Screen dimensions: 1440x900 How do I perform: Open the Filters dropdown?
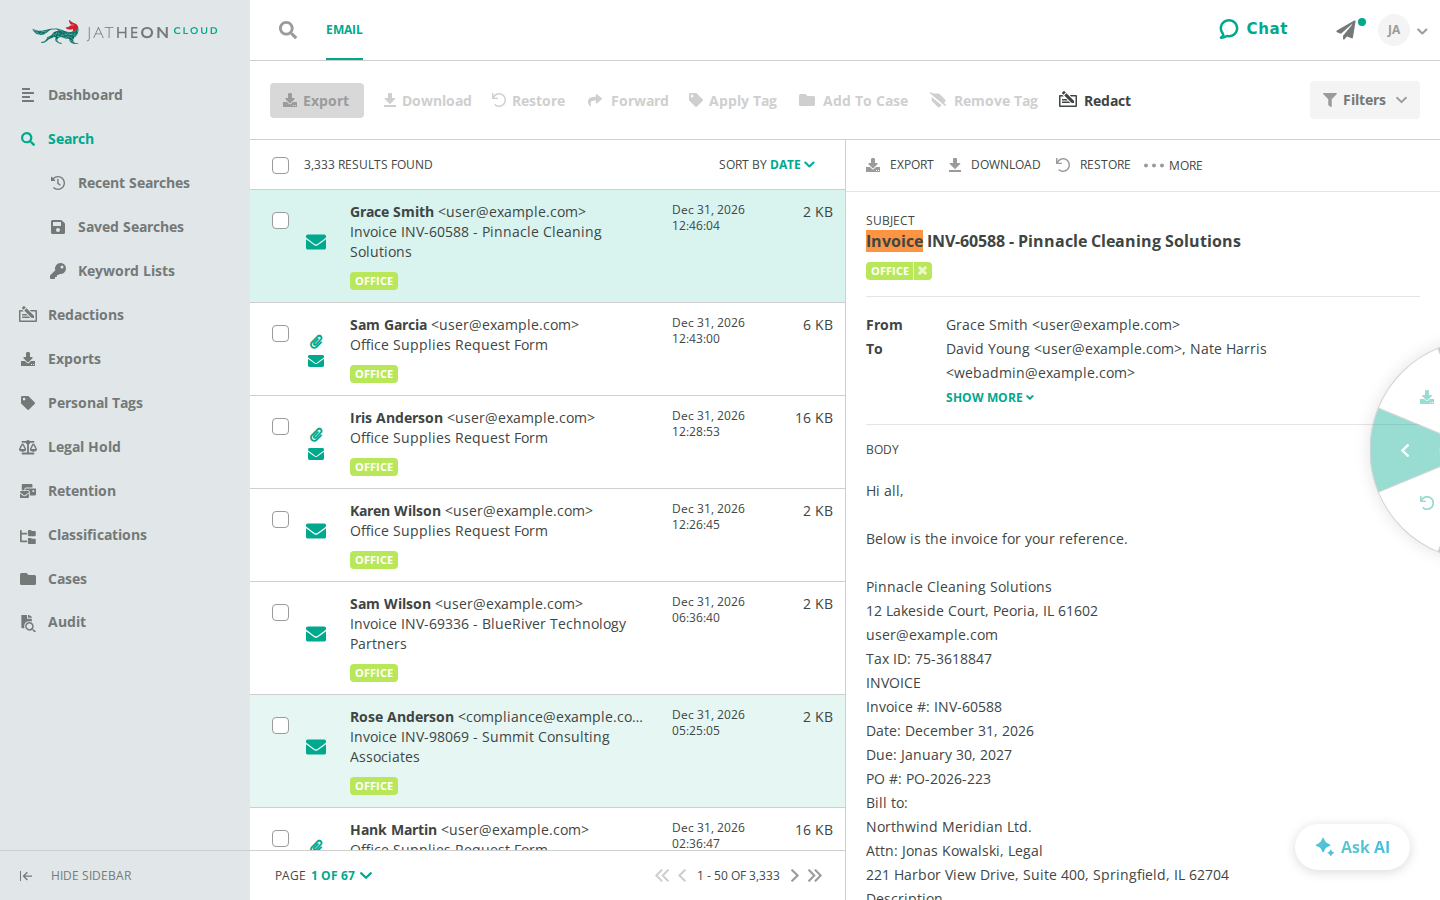(x=1364, y=100)
